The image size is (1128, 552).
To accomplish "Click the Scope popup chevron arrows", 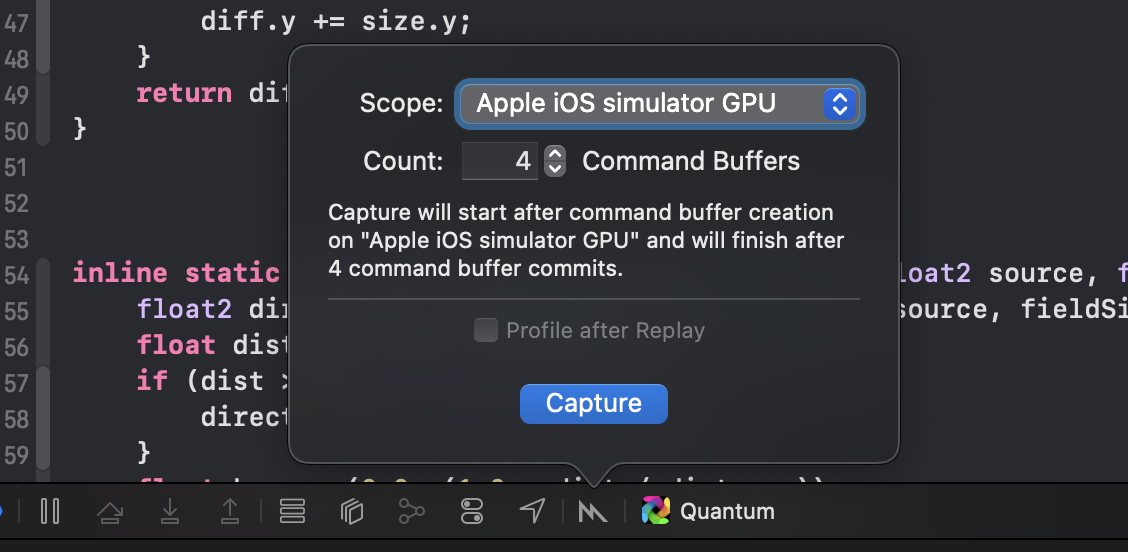I will [839, 103].
